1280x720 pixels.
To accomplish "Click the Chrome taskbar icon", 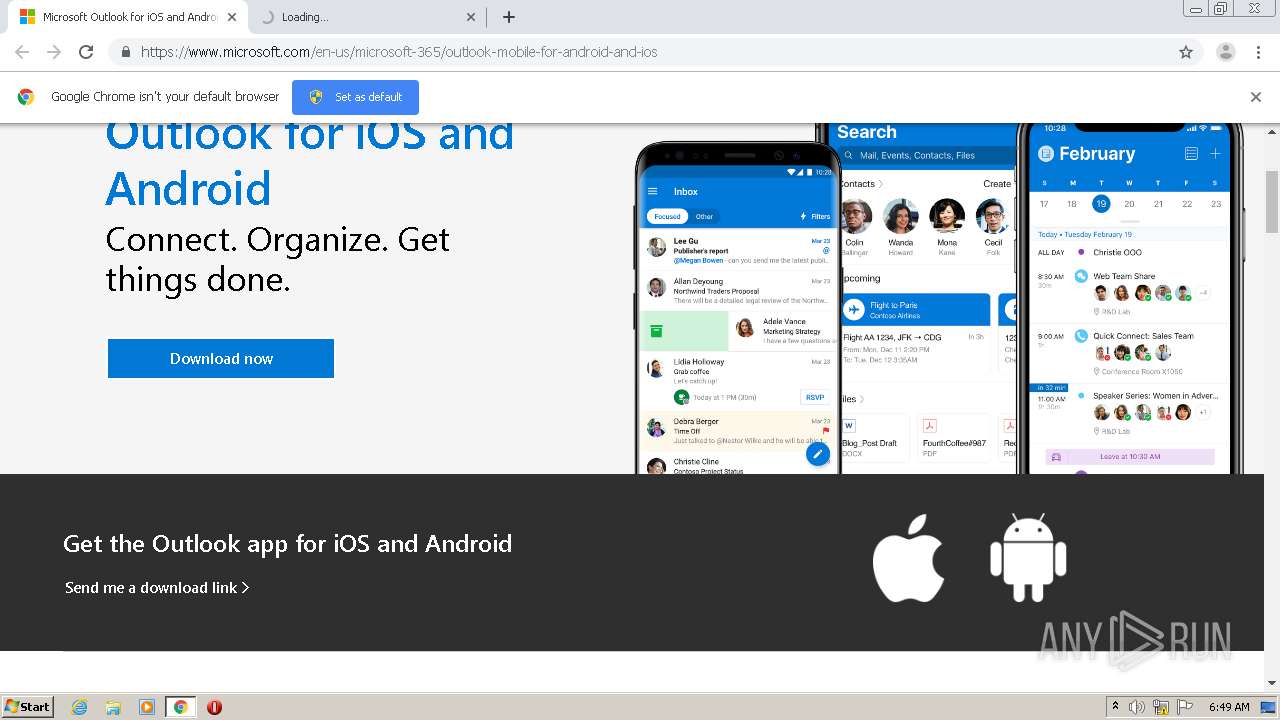I will click(180, 707).
